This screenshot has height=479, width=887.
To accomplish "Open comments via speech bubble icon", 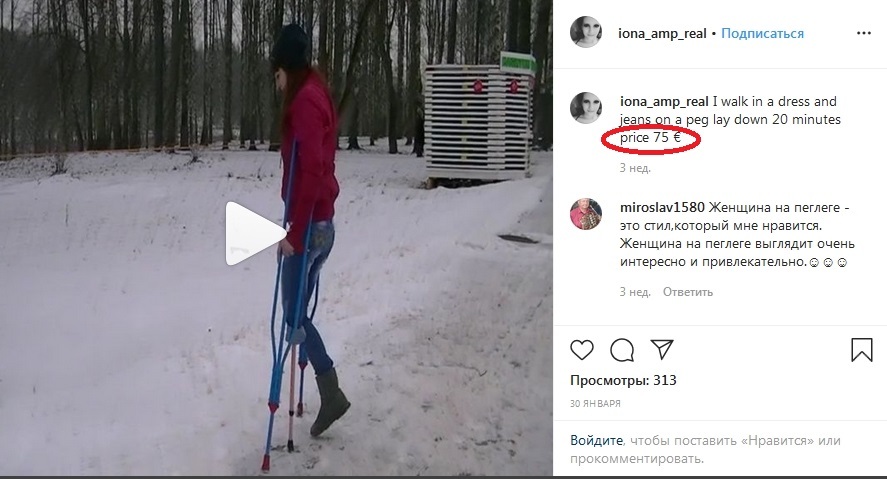I will [x=622, y=350].
